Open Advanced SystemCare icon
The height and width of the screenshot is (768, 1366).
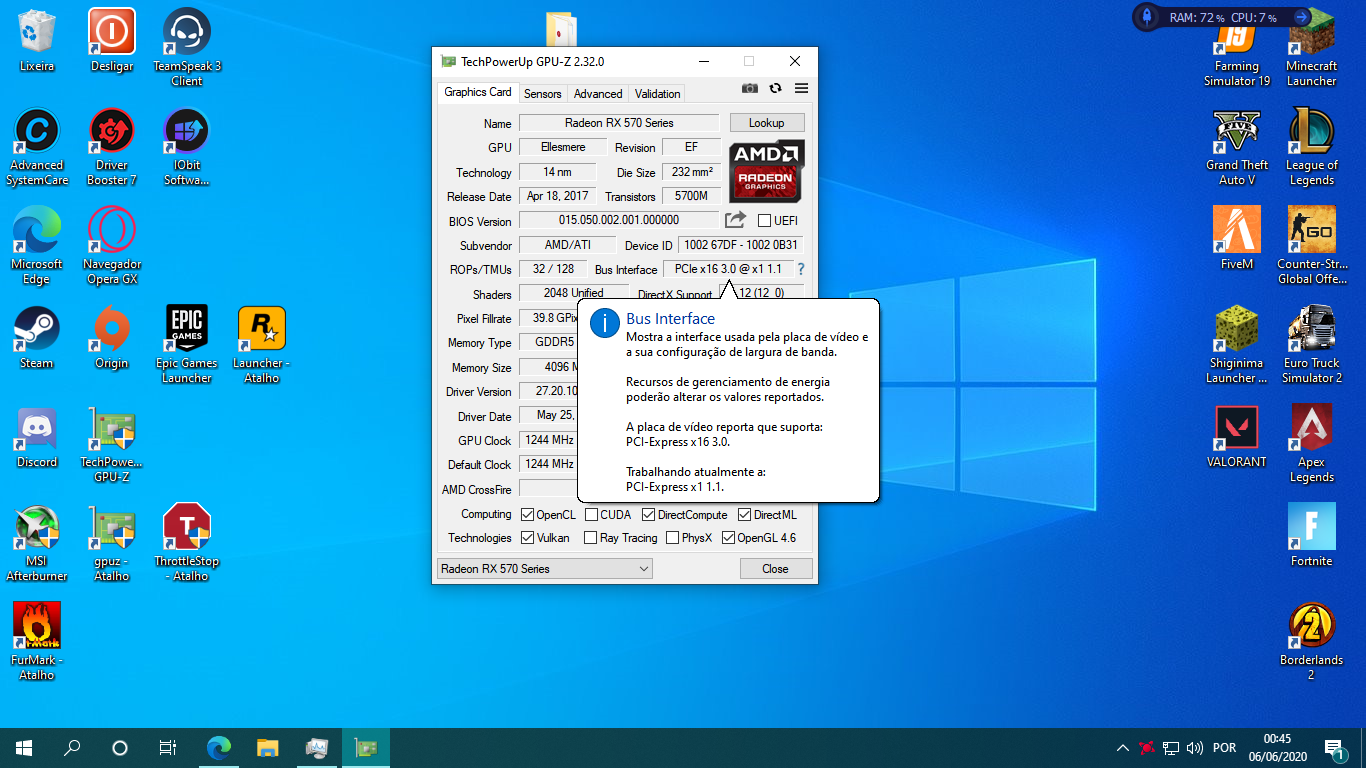[37, 147]
